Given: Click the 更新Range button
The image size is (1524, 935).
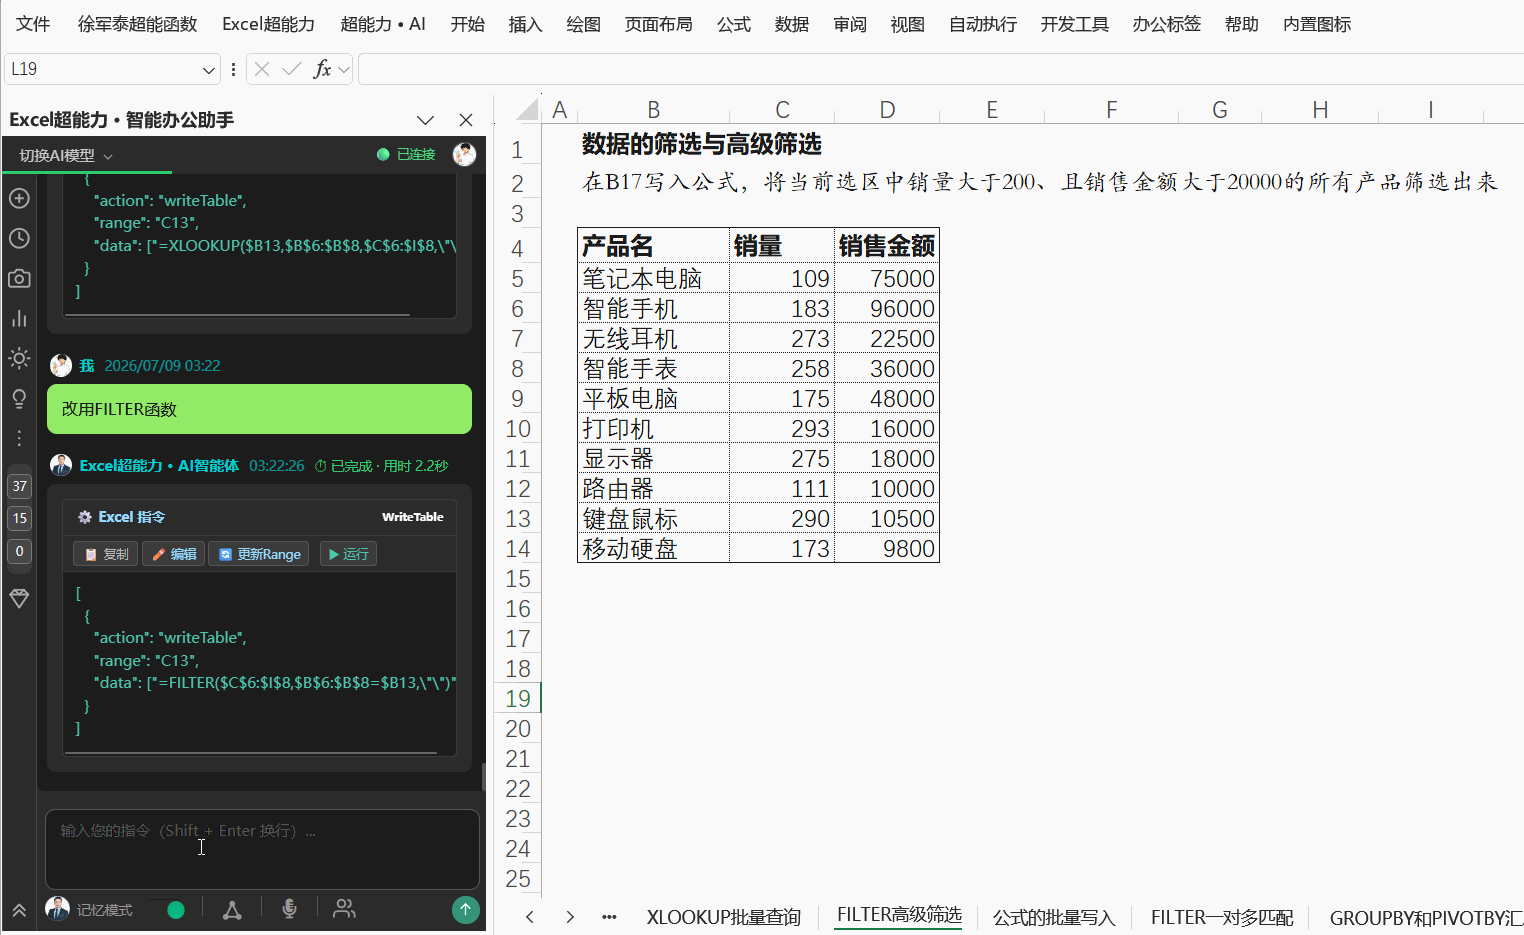Looking at the screenshot, I should pyautogui.click(x=260, y=554).
